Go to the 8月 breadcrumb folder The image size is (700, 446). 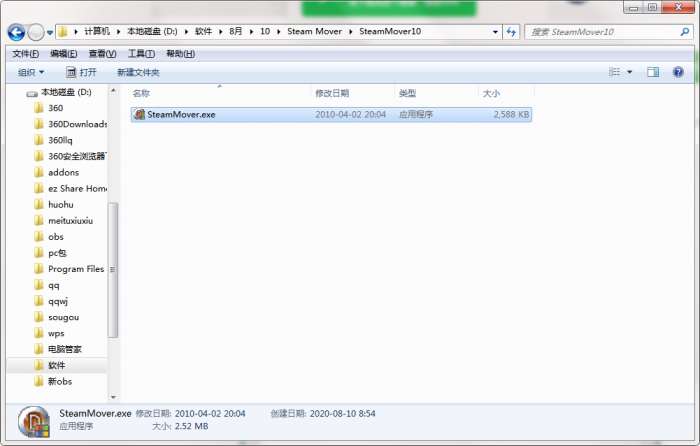pos(236,31)
